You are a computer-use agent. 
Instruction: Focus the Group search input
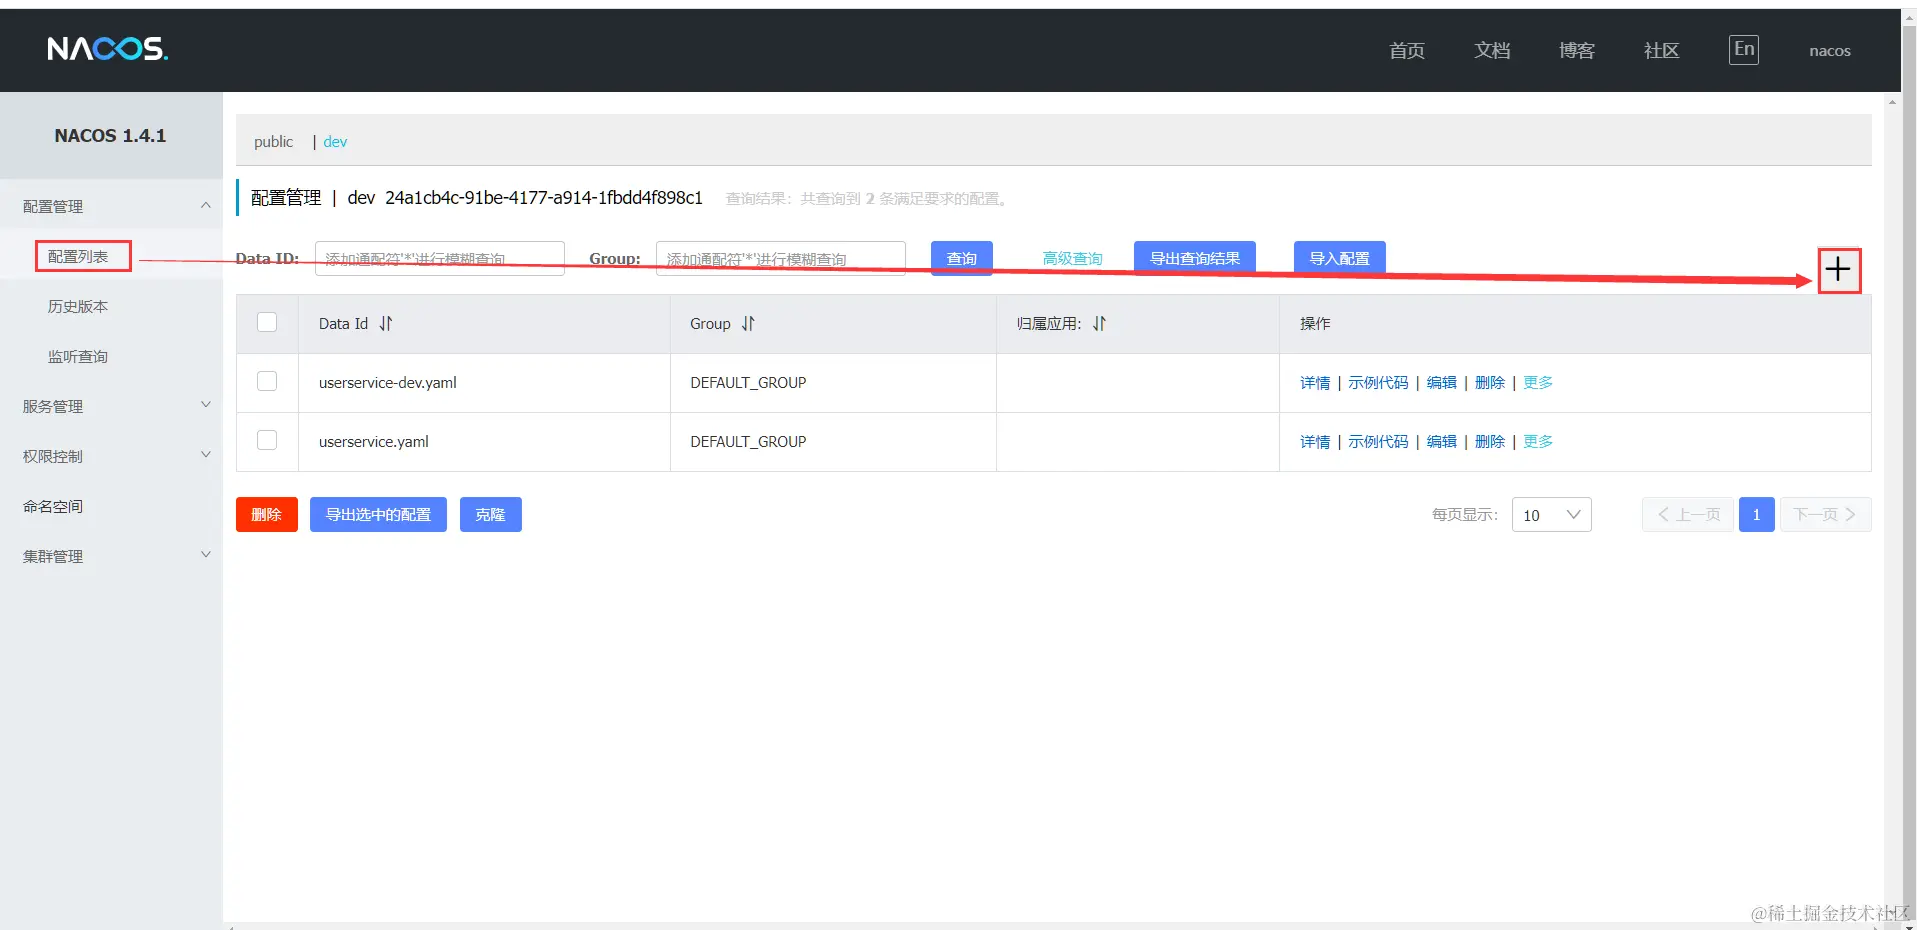781,258
